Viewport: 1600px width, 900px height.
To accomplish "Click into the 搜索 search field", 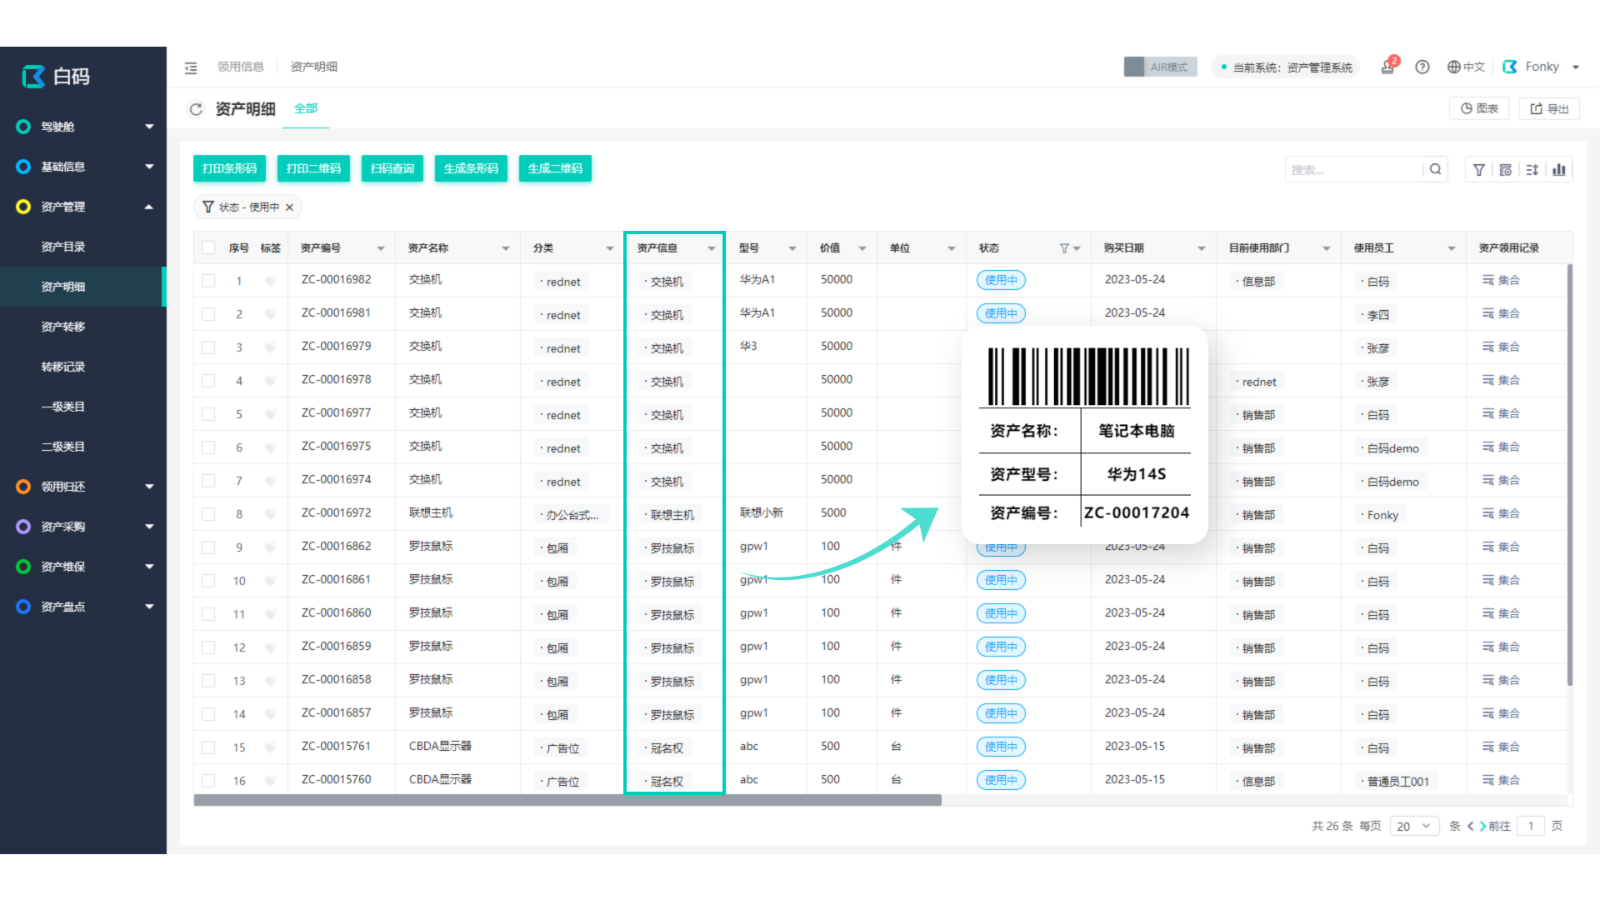I will (x=1354, y=170).
